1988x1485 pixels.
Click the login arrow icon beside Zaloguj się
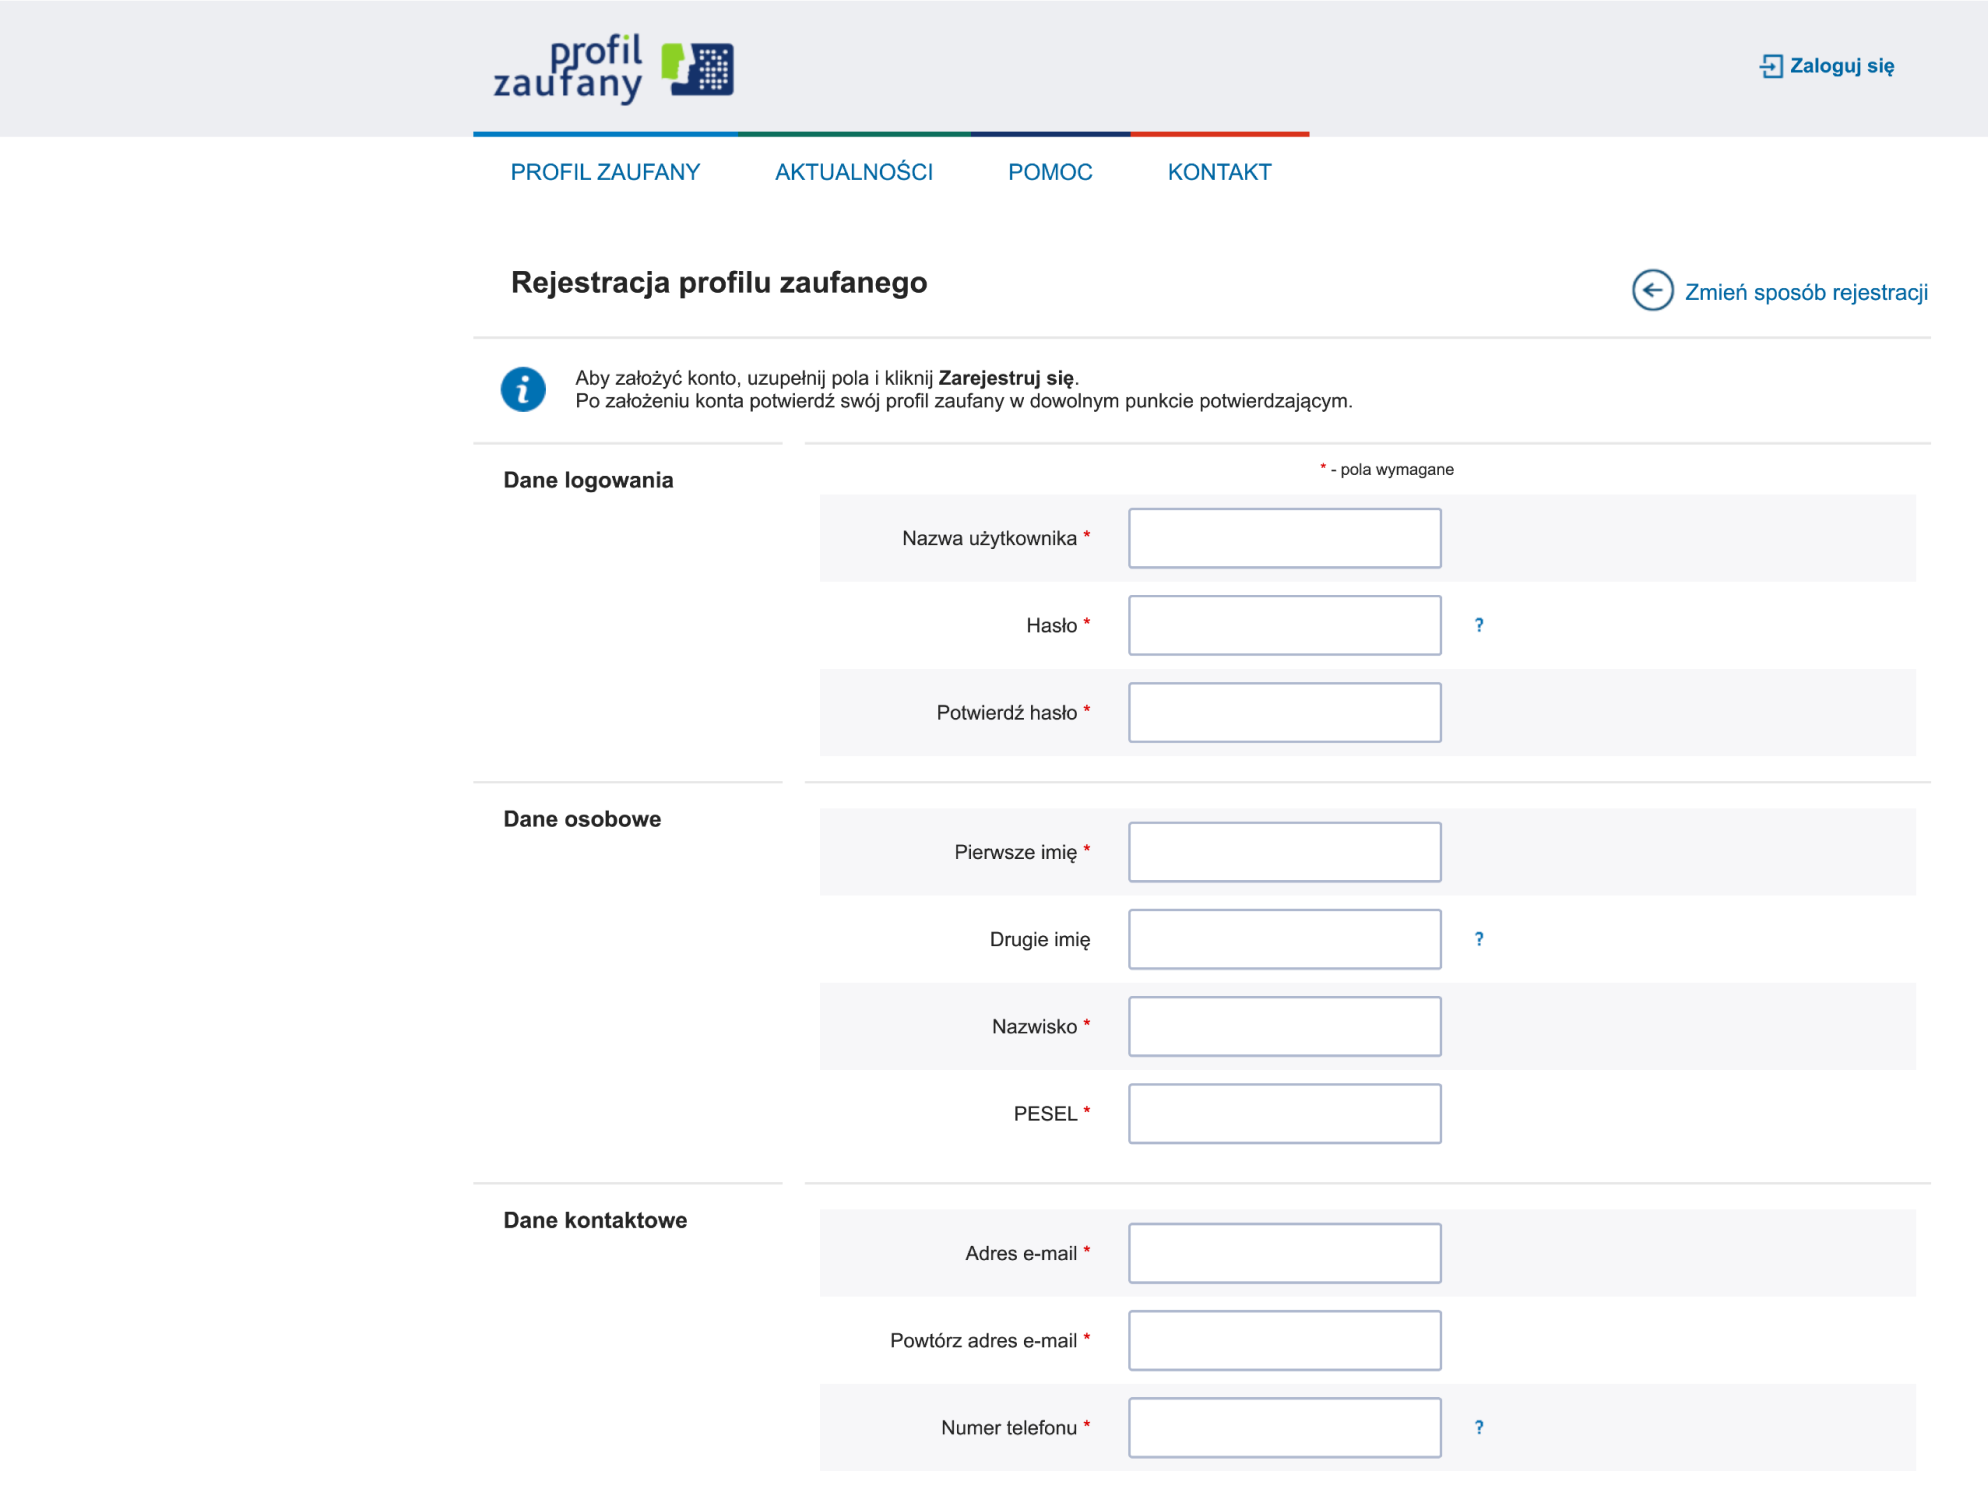(x=1770, y=66)
